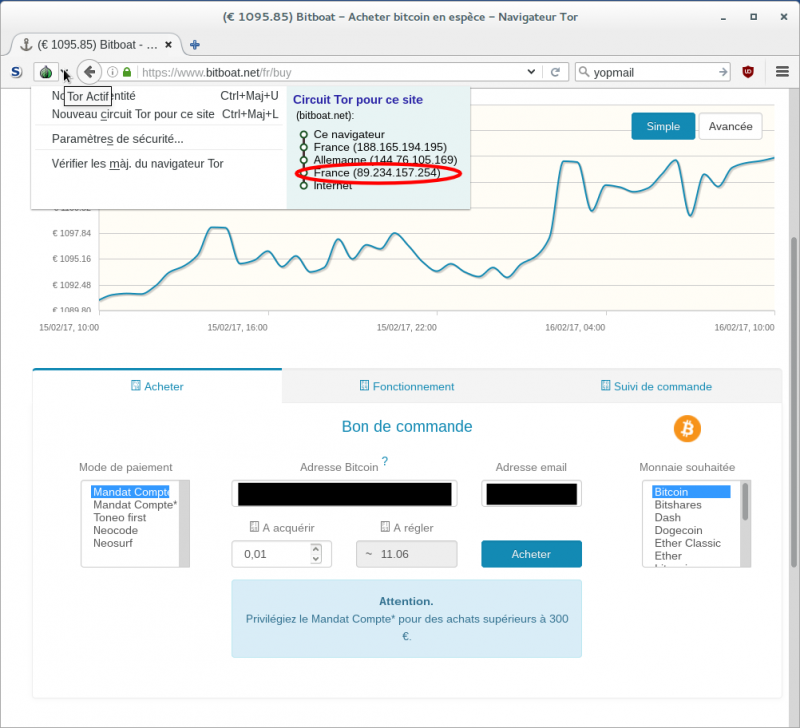800x728 pixels.
Task: Select Neosurf in payment mode list
Action: tap(114, 544)
